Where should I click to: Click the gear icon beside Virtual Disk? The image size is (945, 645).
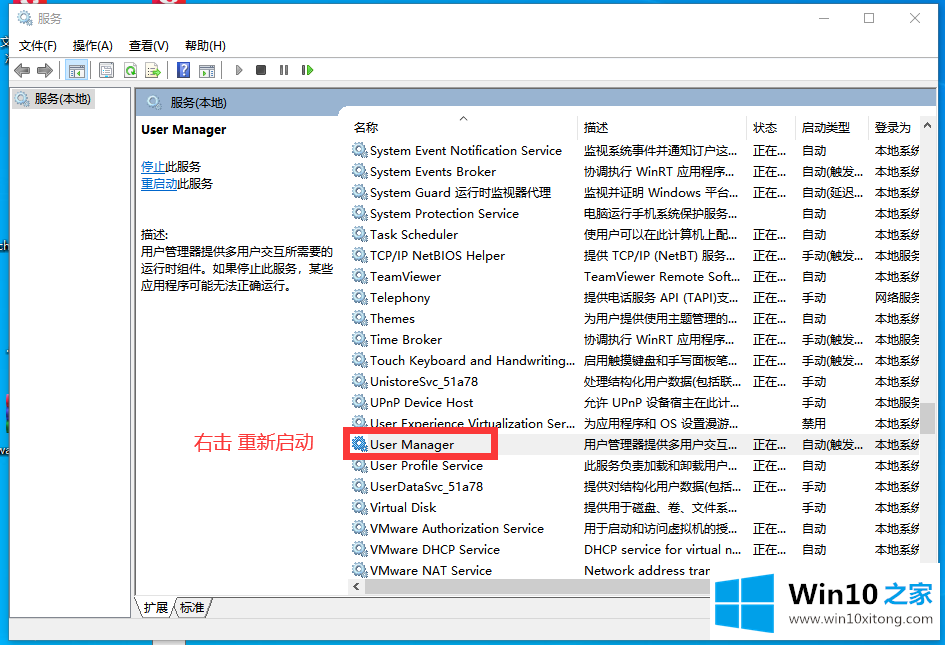click(x=360, y=507)
